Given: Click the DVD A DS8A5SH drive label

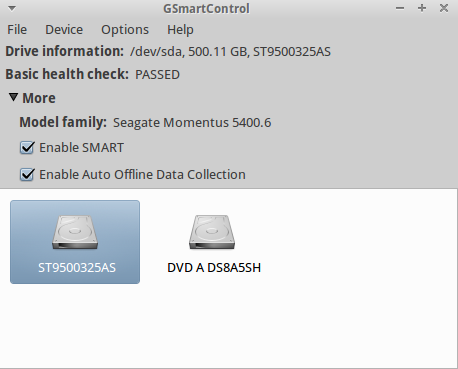Looking at the screenshot, I should (x=214, y=268).
